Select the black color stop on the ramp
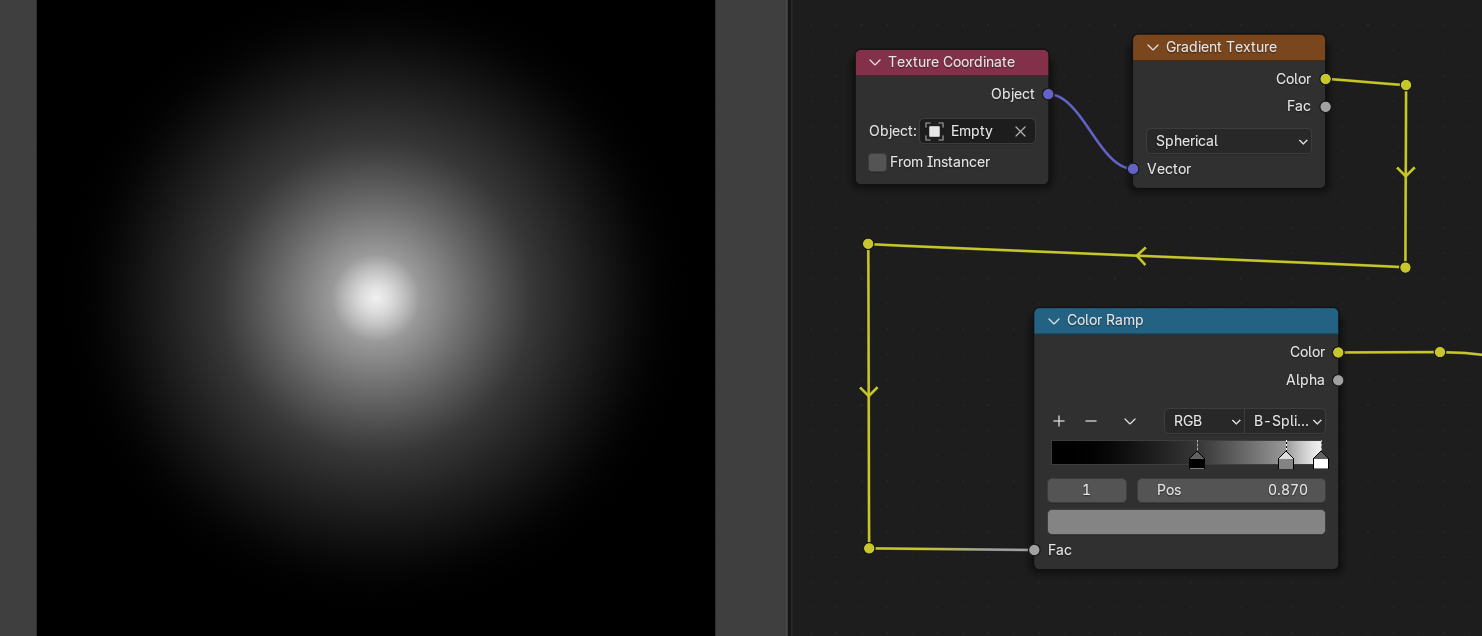The height and width of the screenshot is (636, 1482). (x=1197, y=461)
